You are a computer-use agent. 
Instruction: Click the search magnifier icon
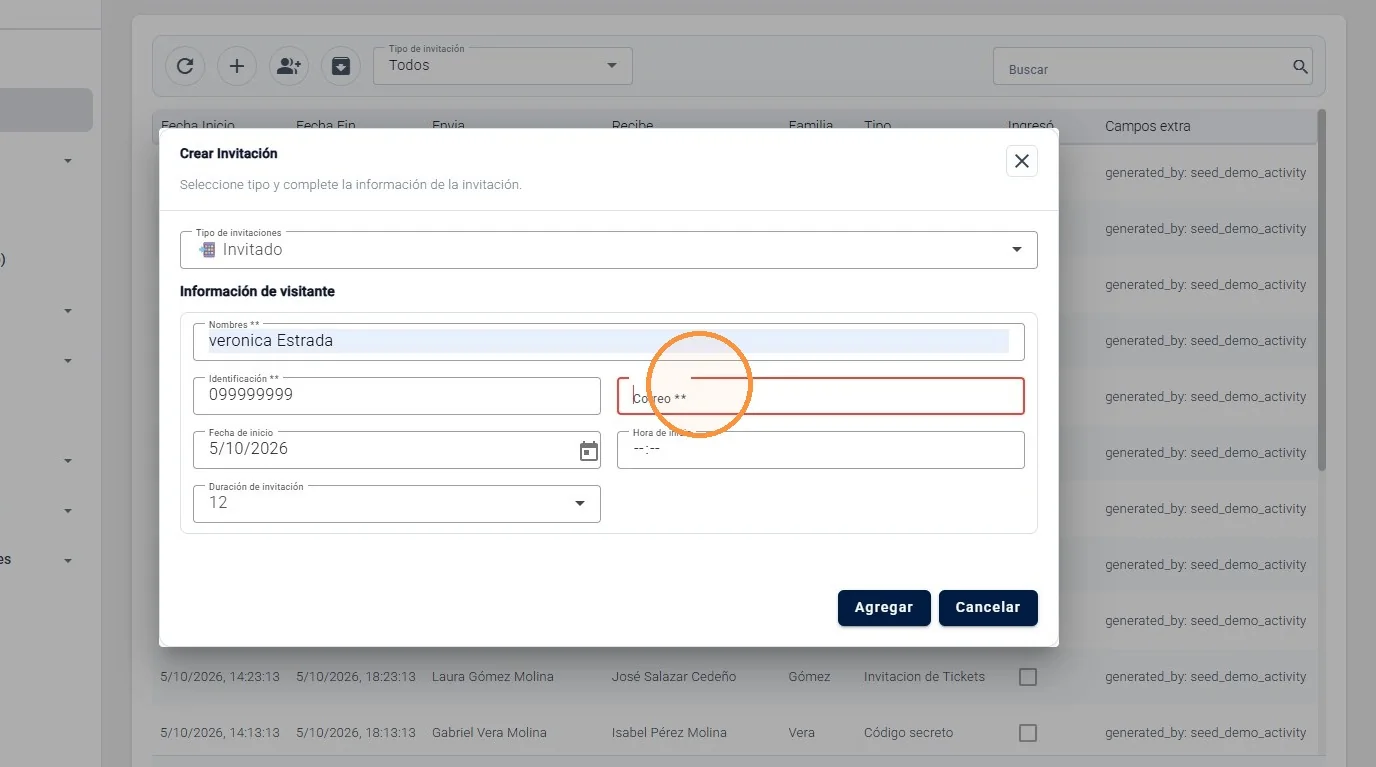click(1300, 67)
